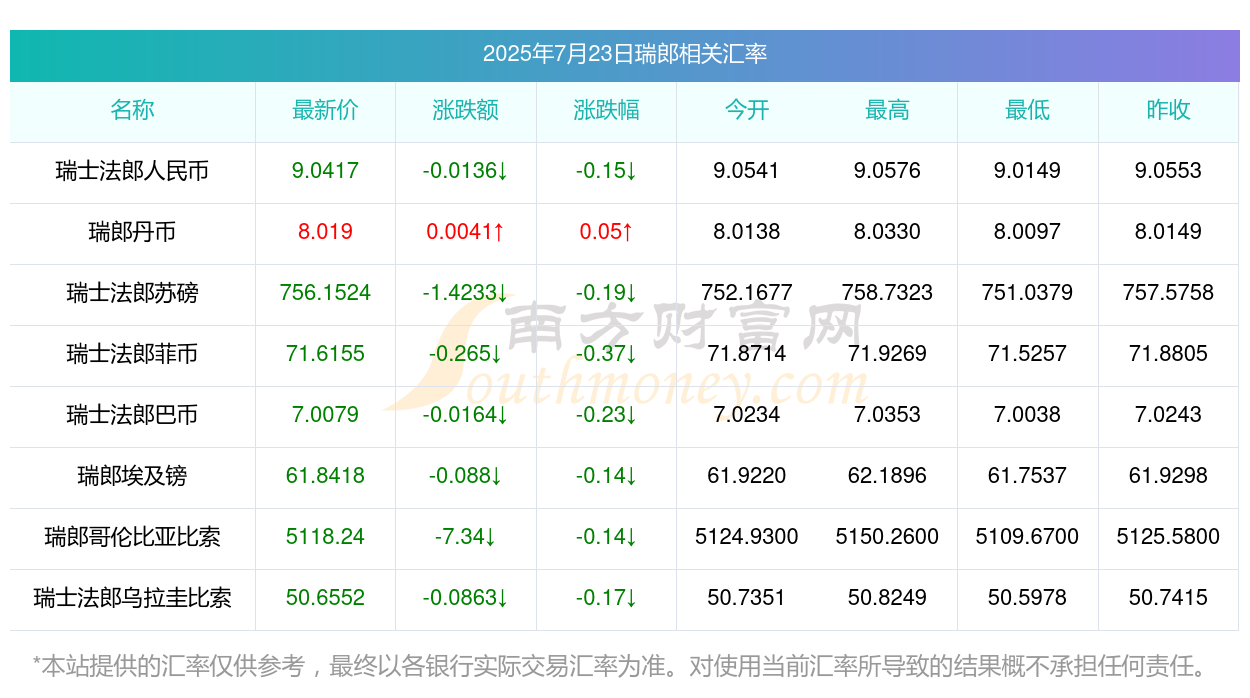Click low value 5109.6700
This screenshot has width=1250, height=698.
click(1028, 537)
